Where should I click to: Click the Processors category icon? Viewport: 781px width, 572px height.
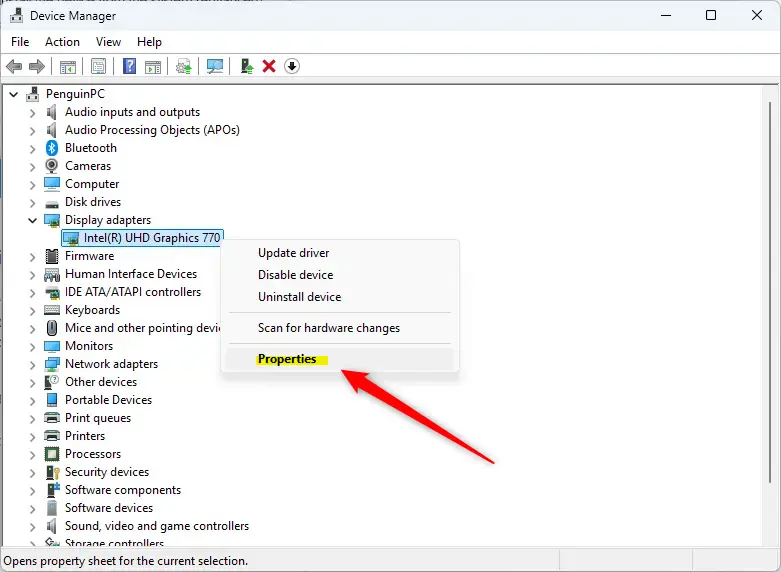tap(52, 454)
